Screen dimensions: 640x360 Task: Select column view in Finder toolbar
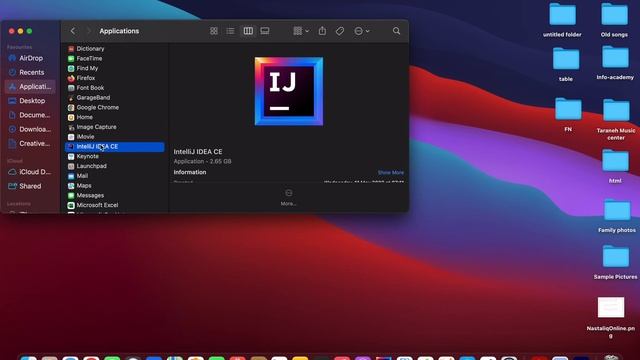[248, 31]
